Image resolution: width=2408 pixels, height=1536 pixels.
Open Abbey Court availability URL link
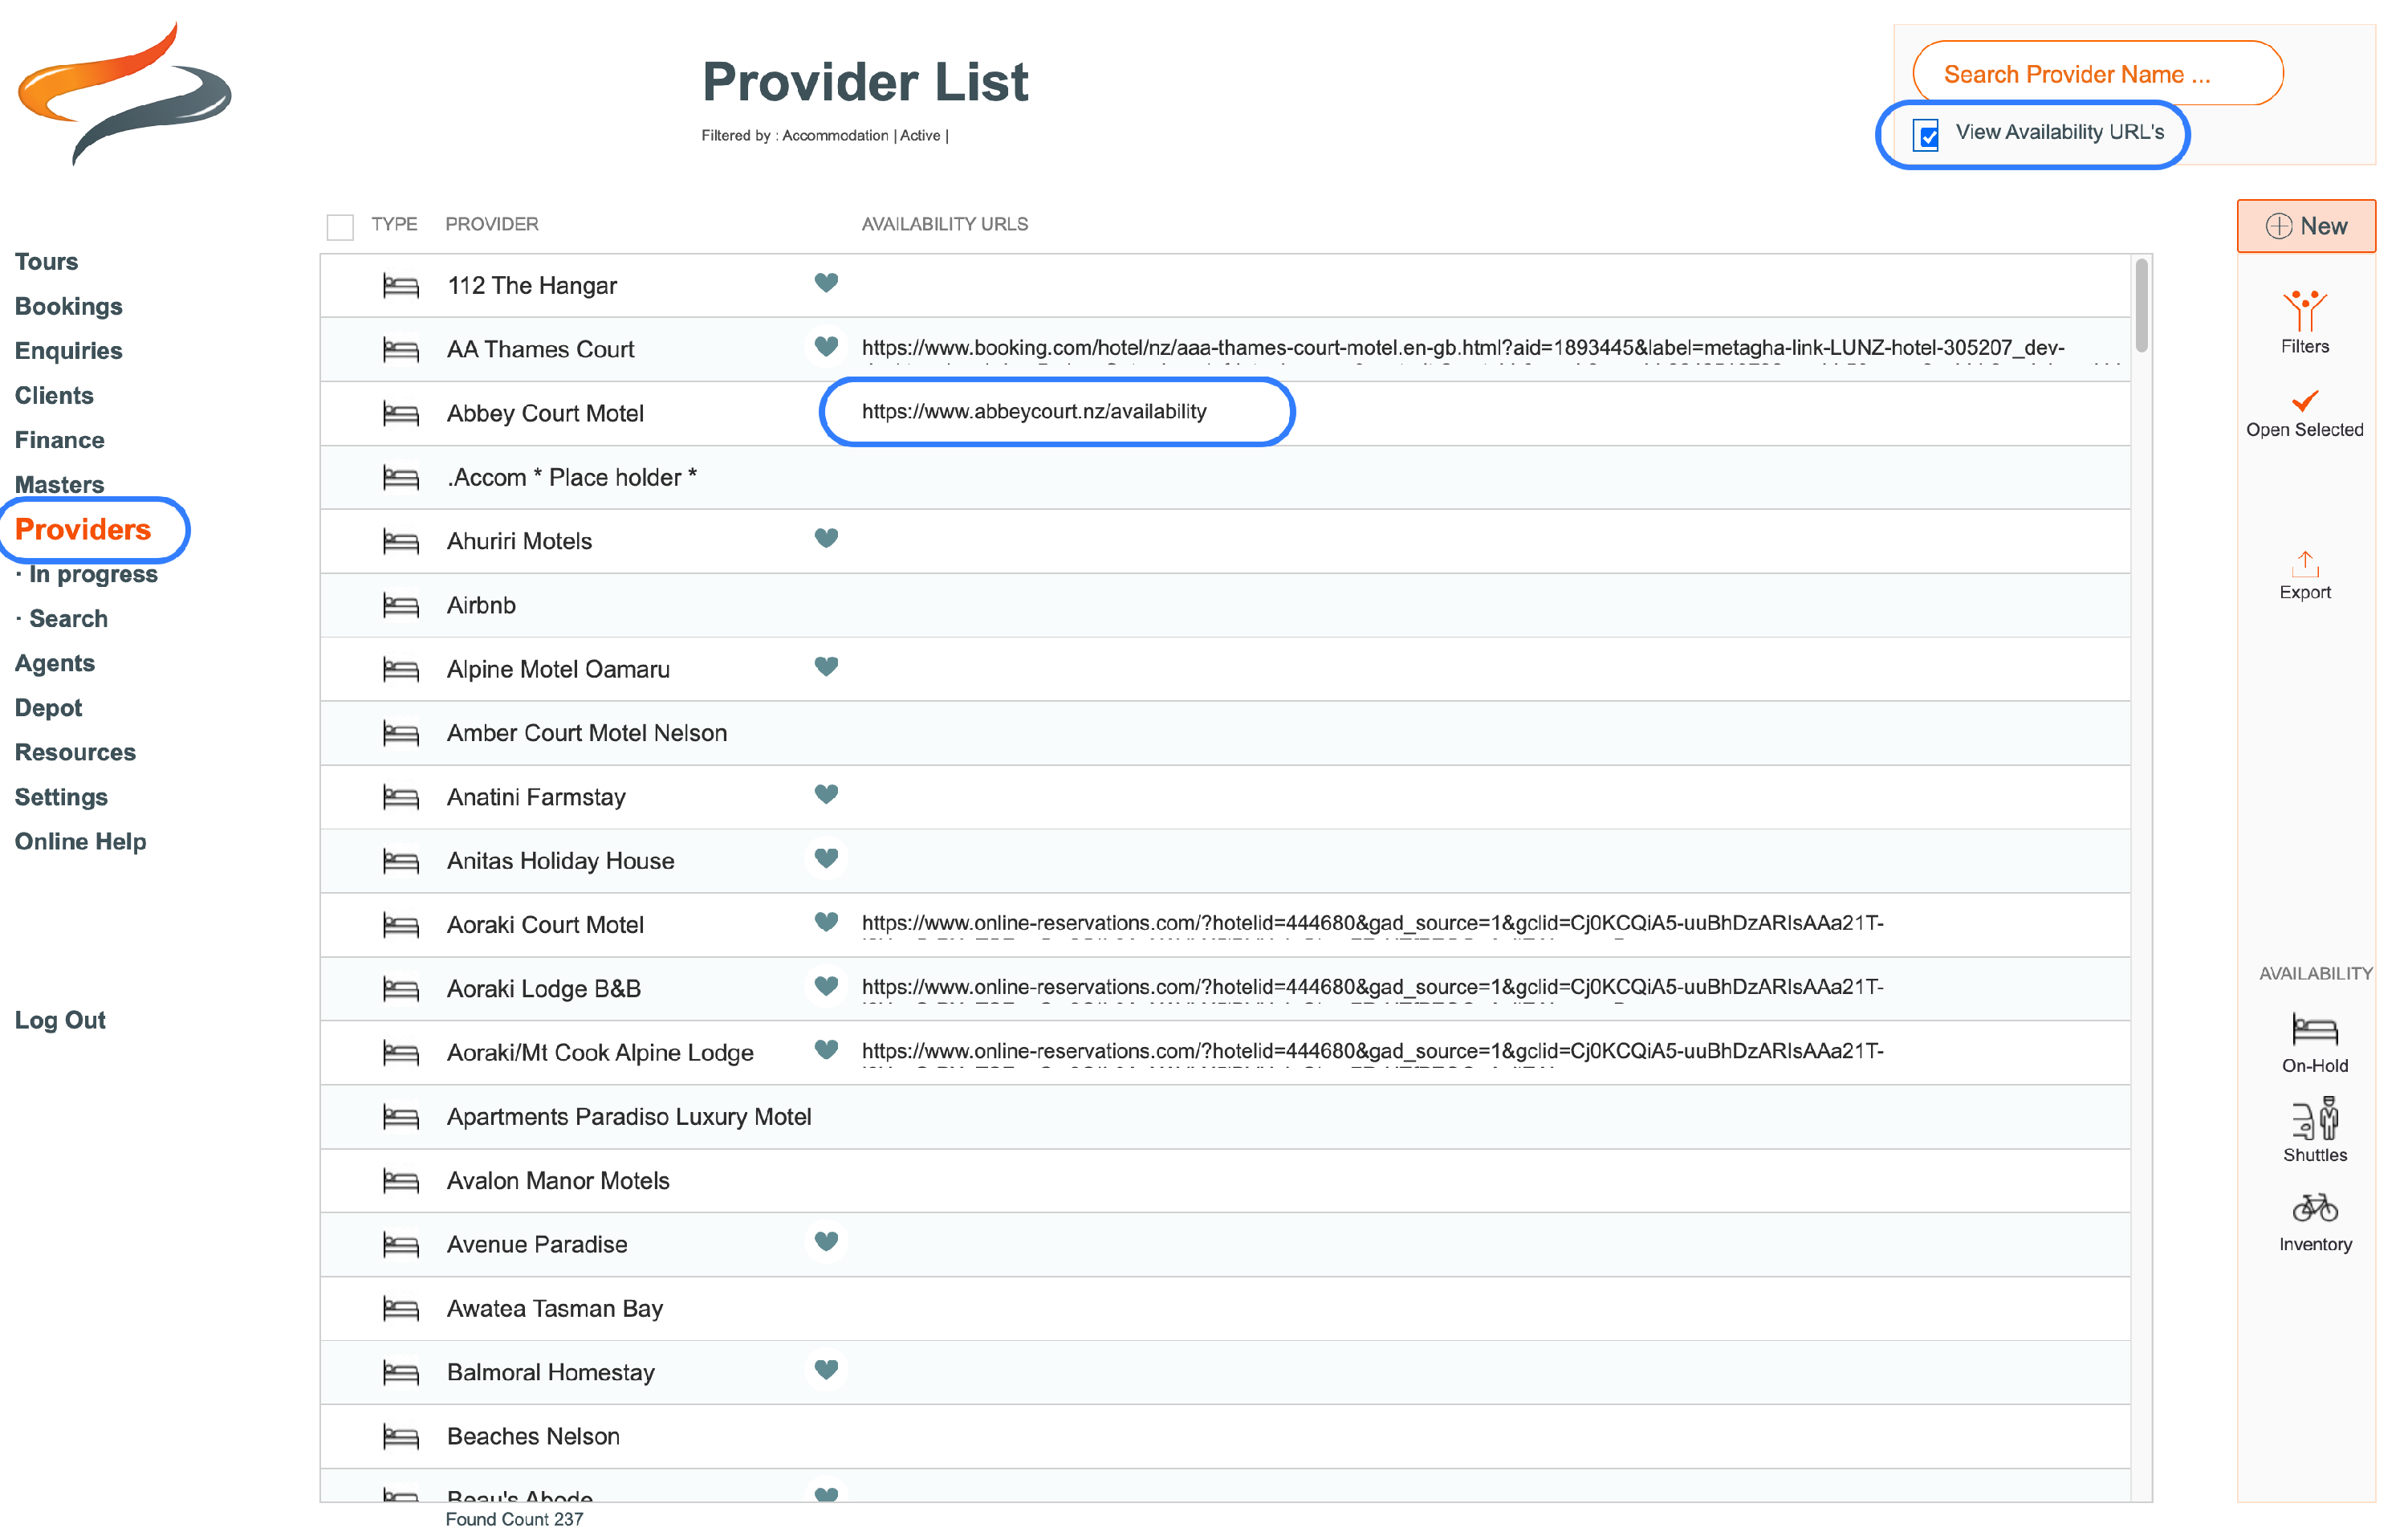point(1034,412)
